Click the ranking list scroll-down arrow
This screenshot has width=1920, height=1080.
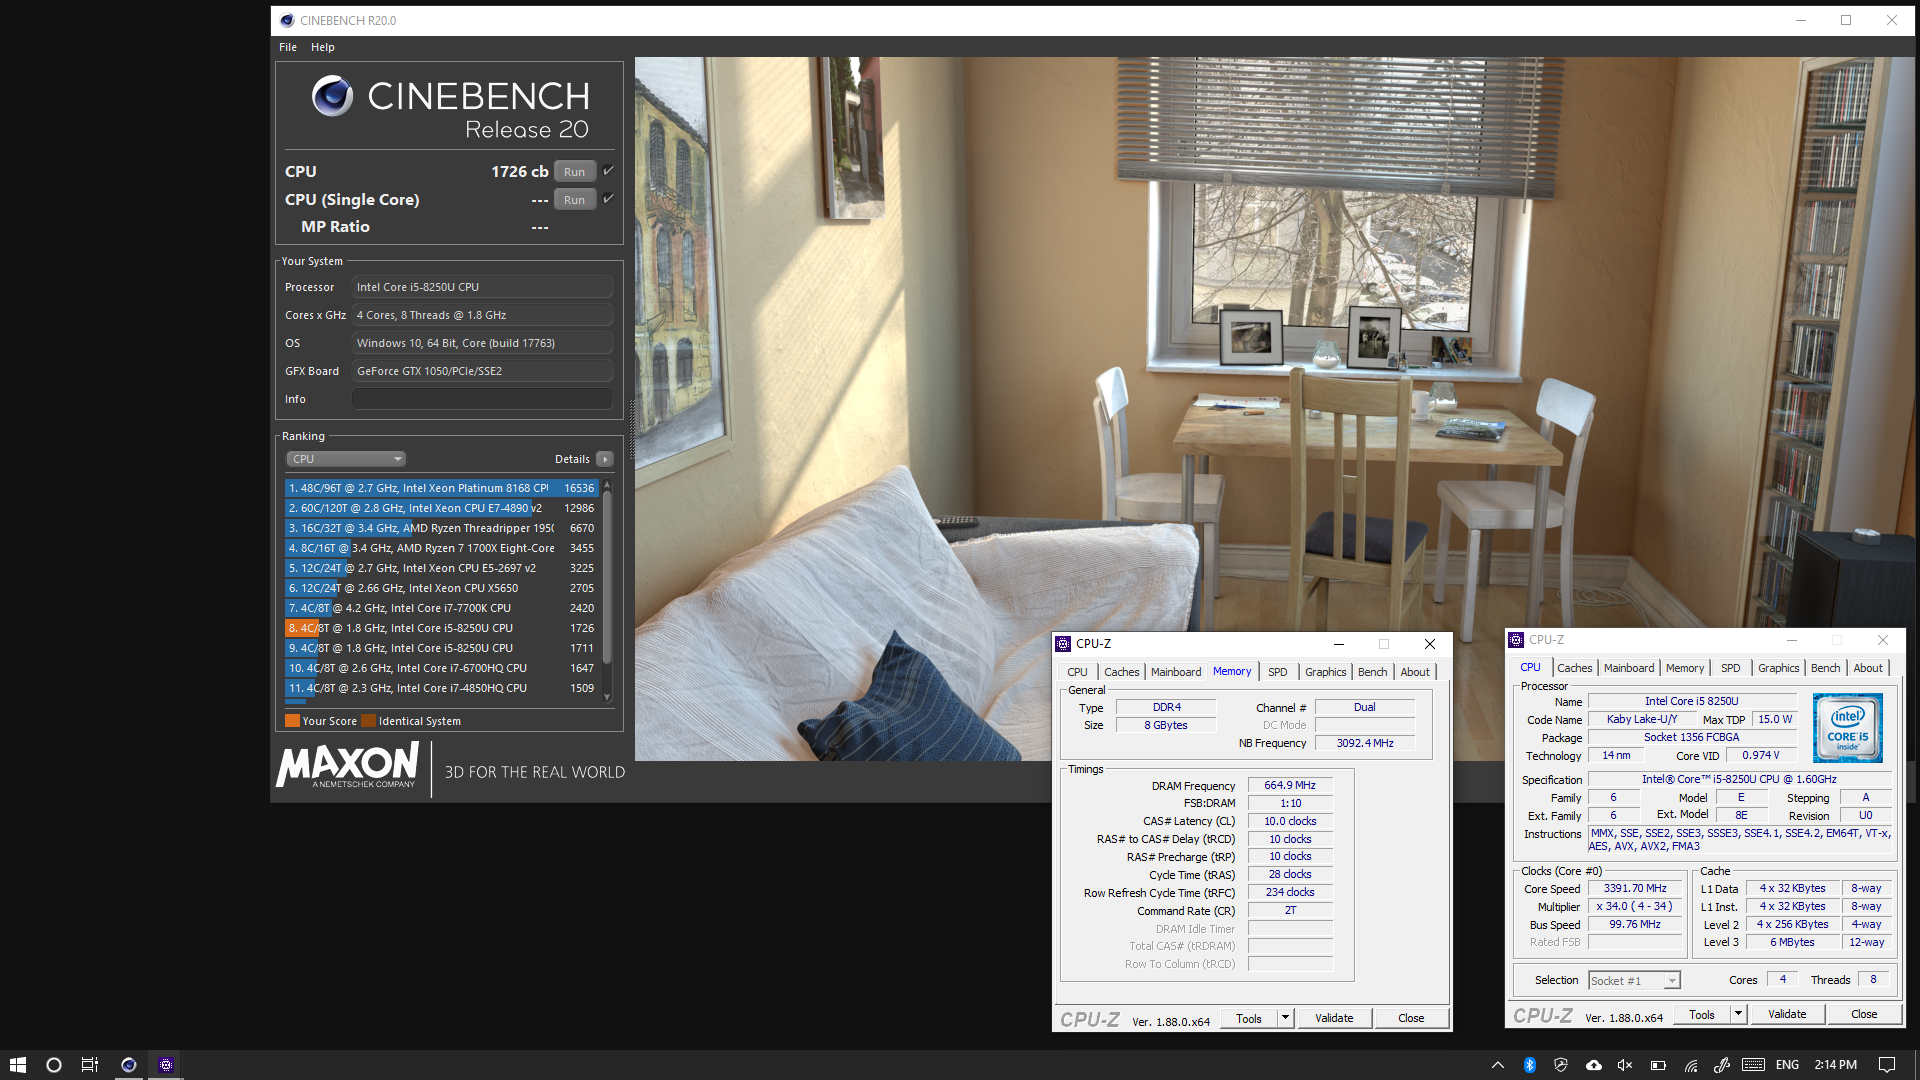(607, 697)
